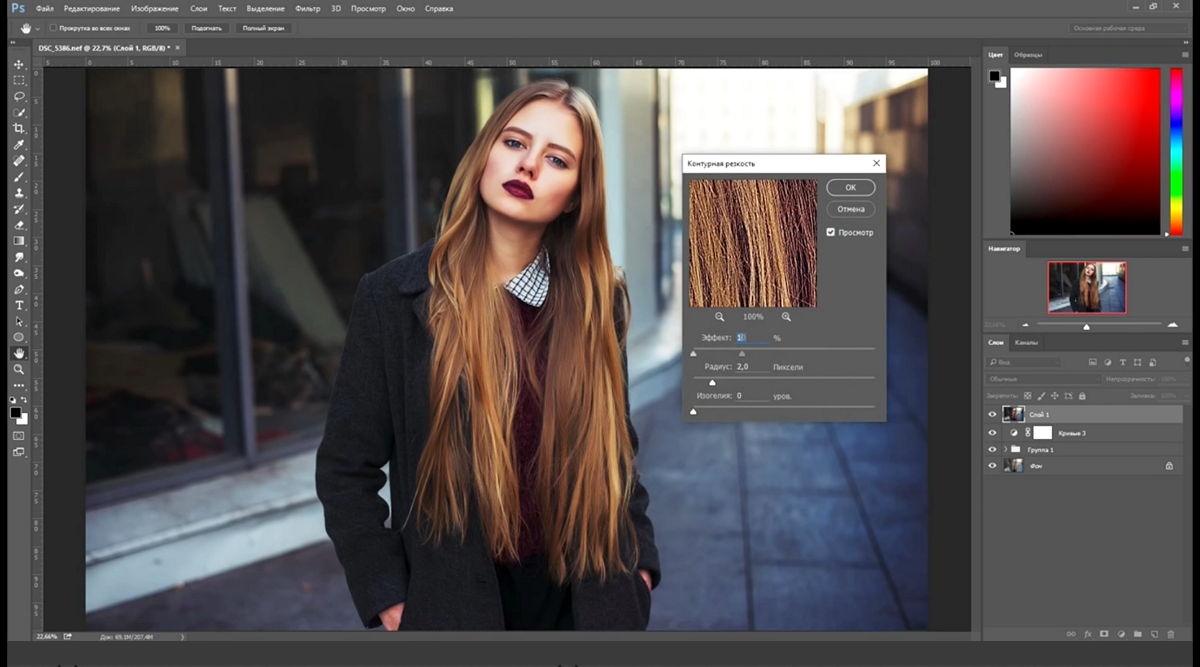Screen dimensions: 1200x667
Task: Add a layer mask icon
Action: click(x=1104, y=633)
